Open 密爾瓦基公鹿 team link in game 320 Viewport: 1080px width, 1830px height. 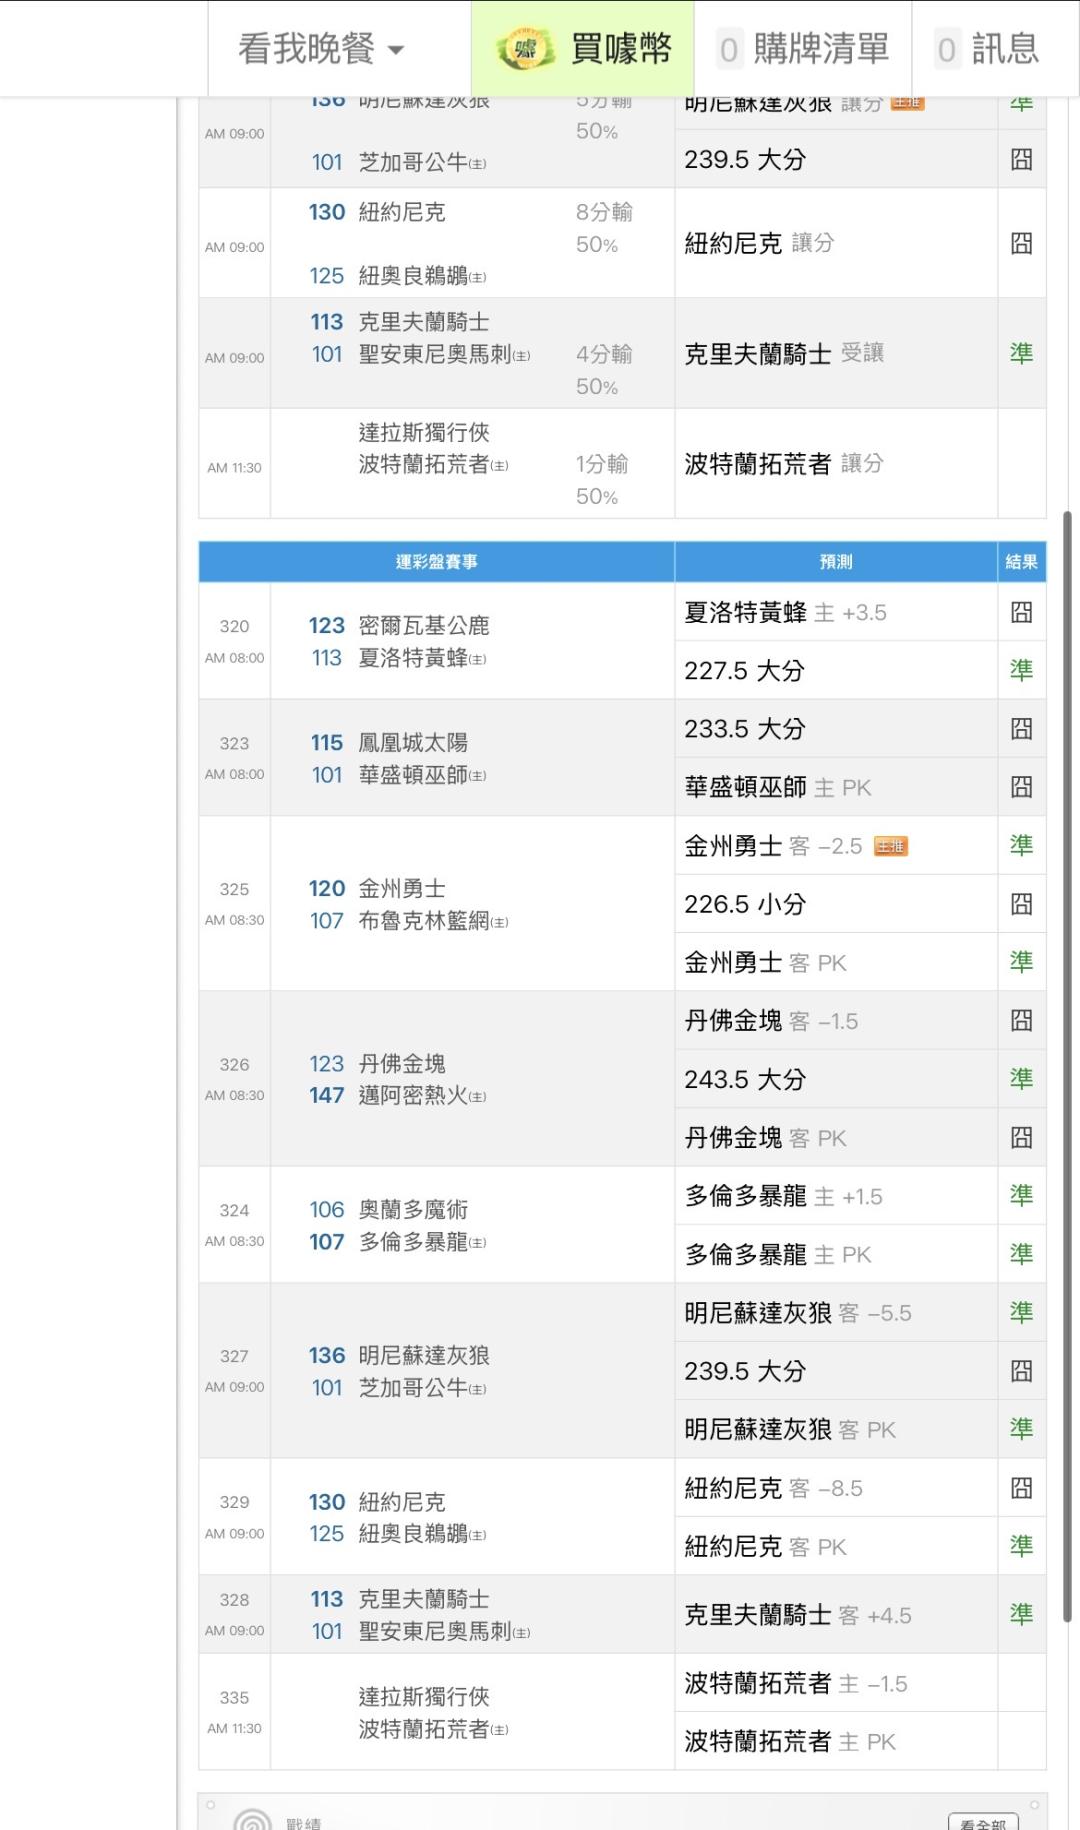[x=424, y=626]
